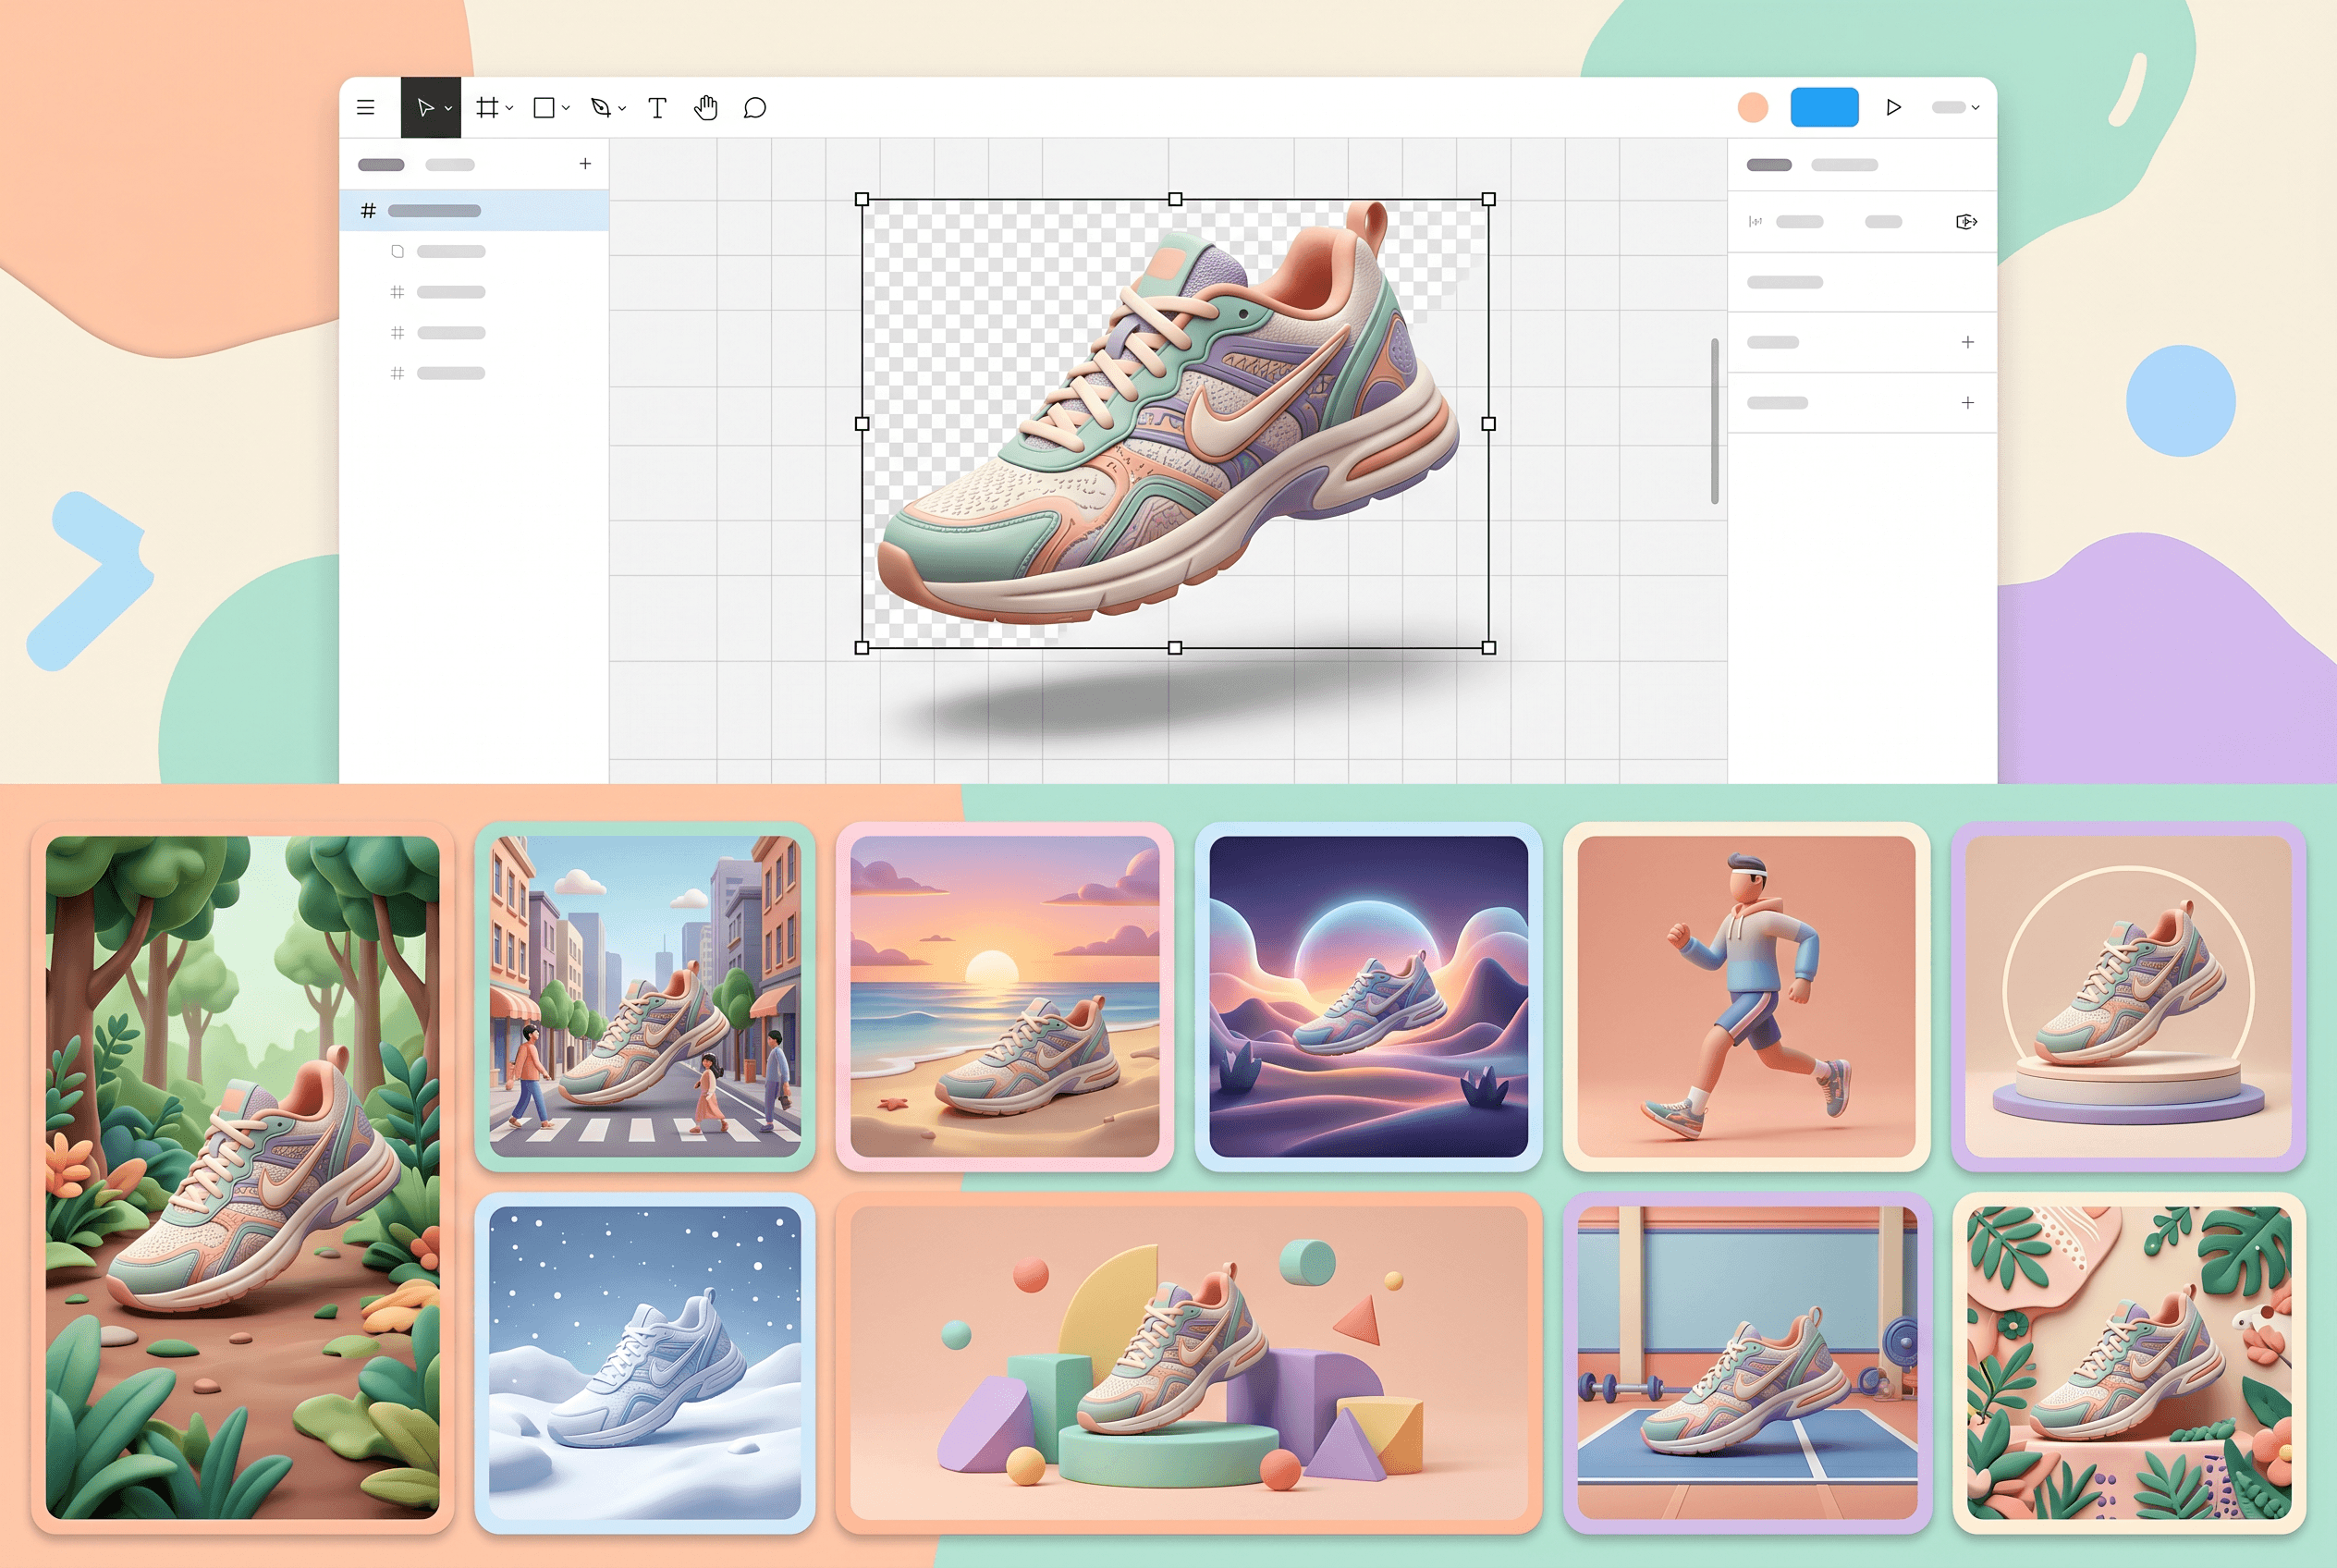This screenshot has width=2337, height=1568.
Task: Click the top-left selection handle
Action: click(862, 199)
